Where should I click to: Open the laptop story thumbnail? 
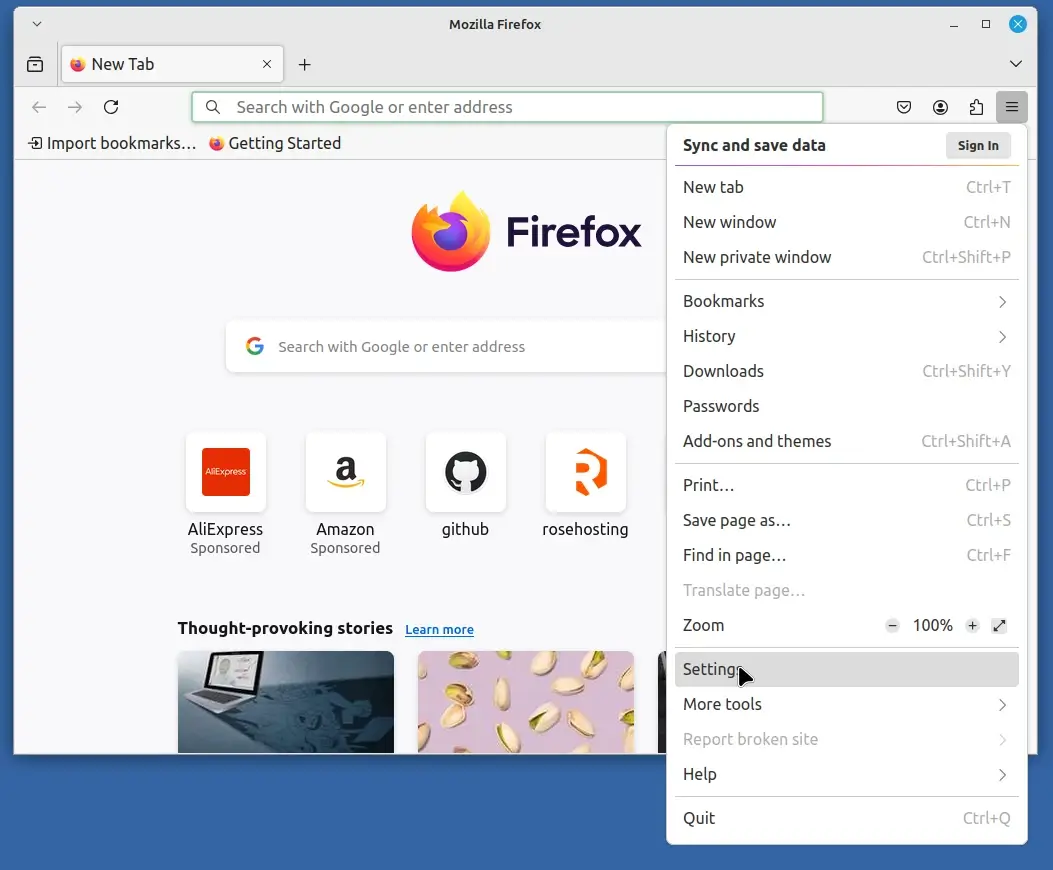pos(285,701)
